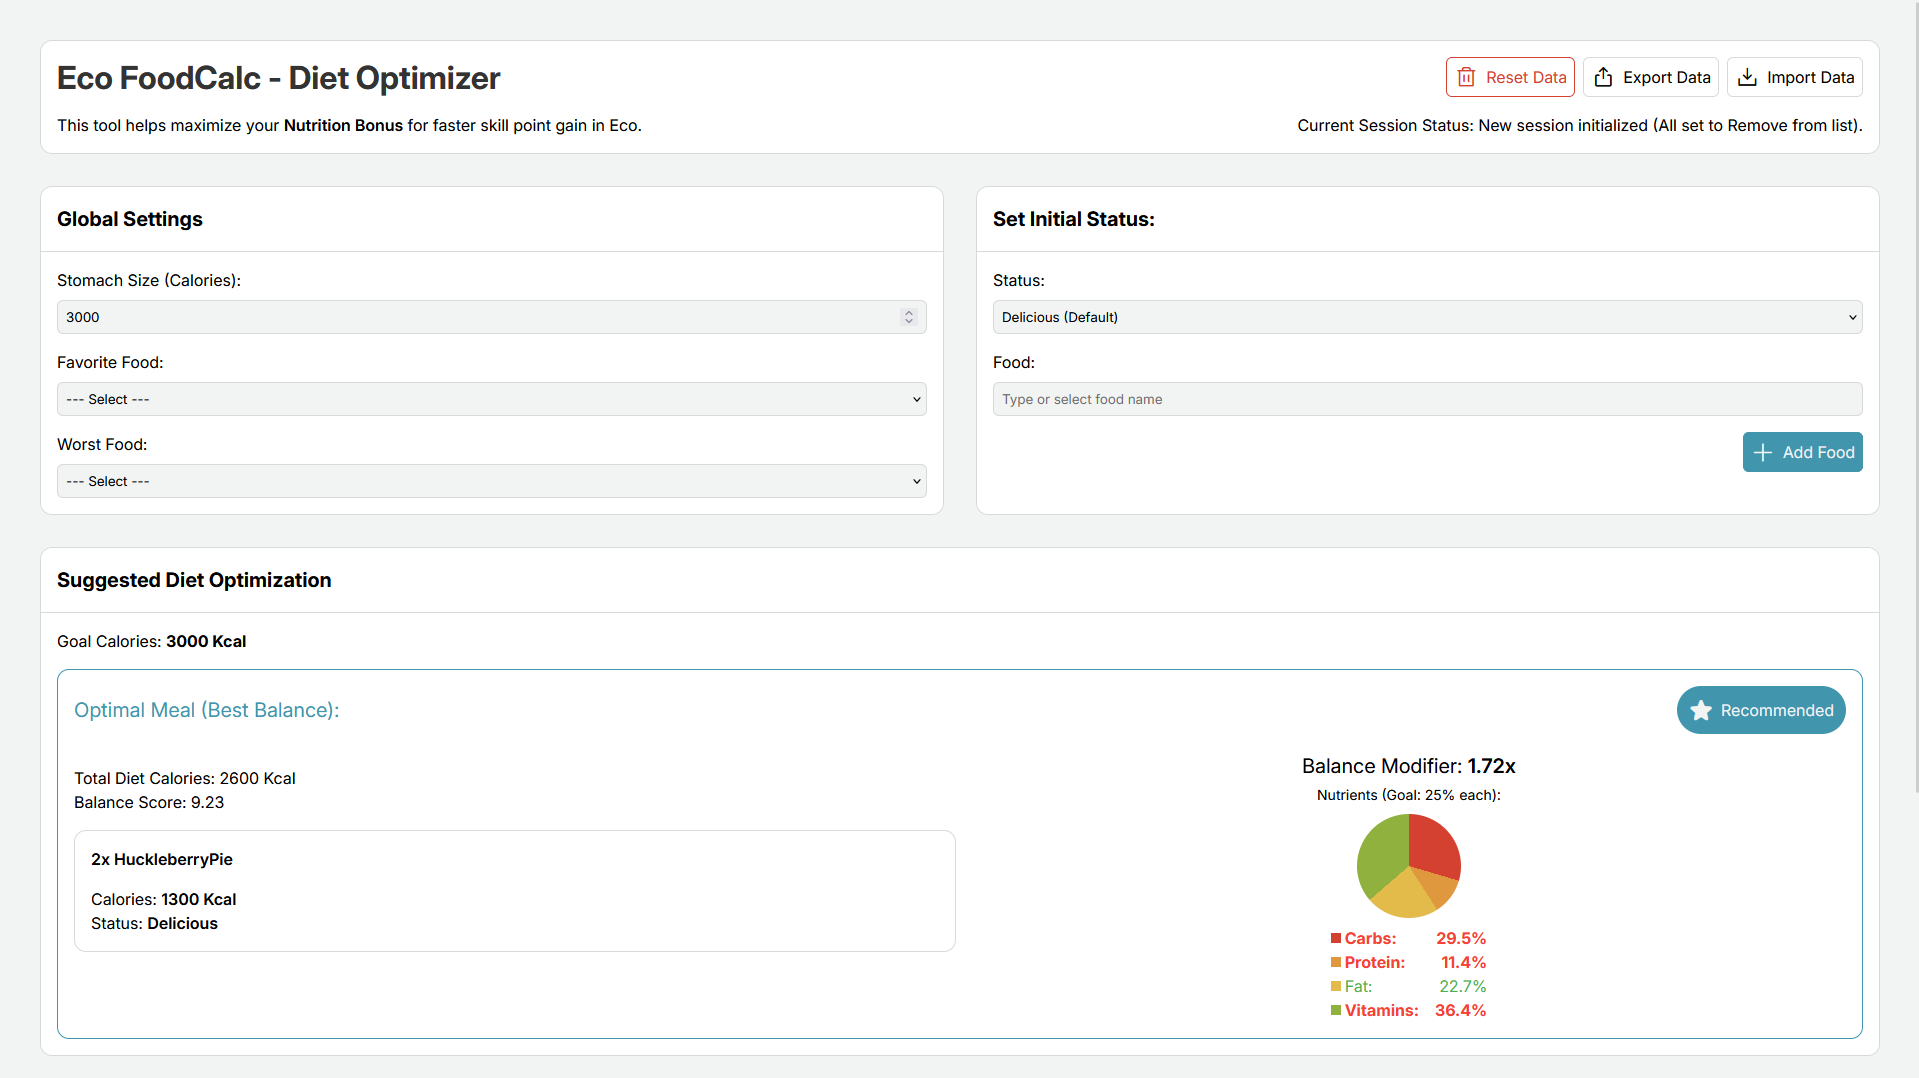
Task: Click the Export Data button
Action: pos(1650,77)
